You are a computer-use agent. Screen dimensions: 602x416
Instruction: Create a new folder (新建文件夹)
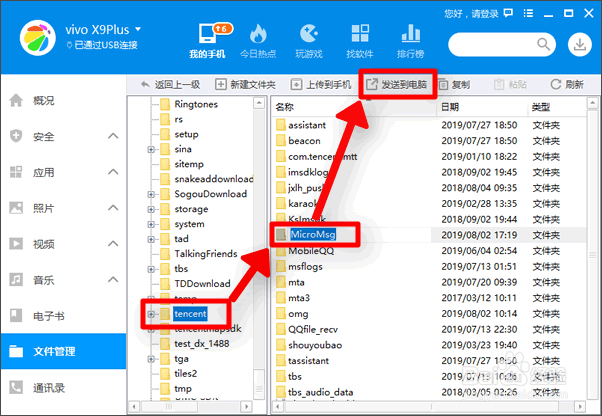click(x=245, y=84)
